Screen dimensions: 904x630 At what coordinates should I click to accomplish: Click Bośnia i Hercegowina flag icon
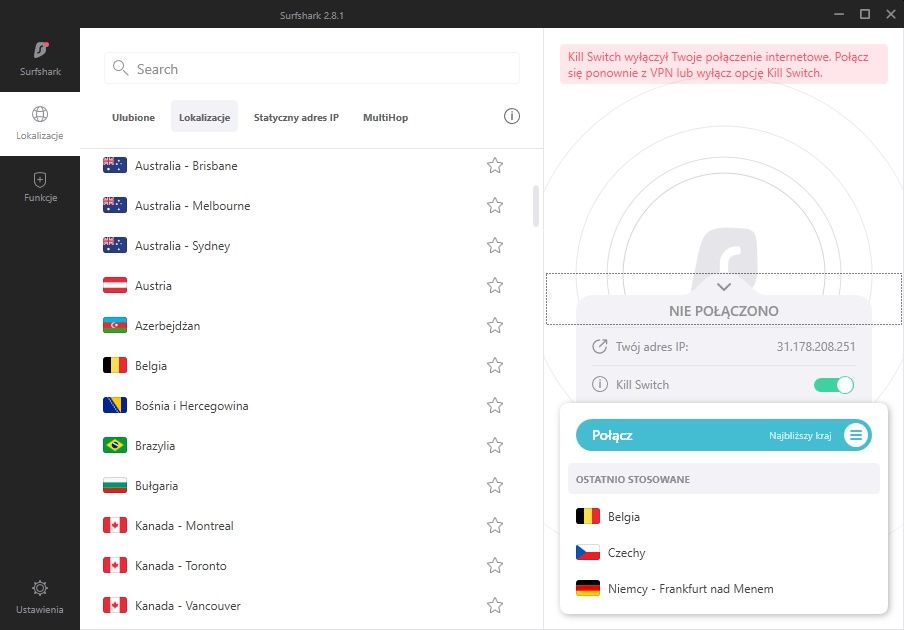(115, 405)
